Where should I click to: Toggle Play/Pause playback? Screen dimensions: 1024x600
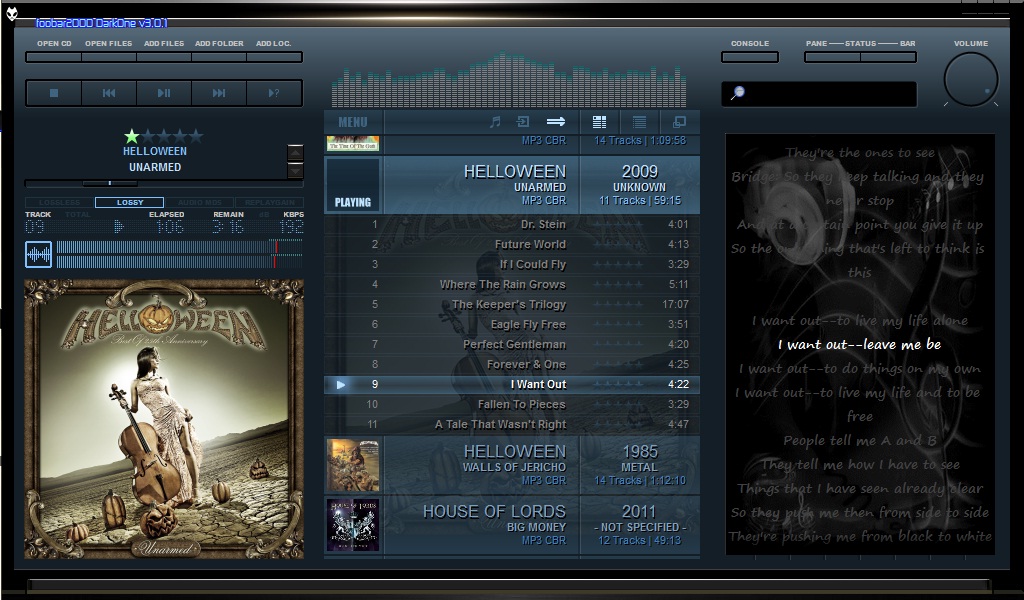(164, 93)
